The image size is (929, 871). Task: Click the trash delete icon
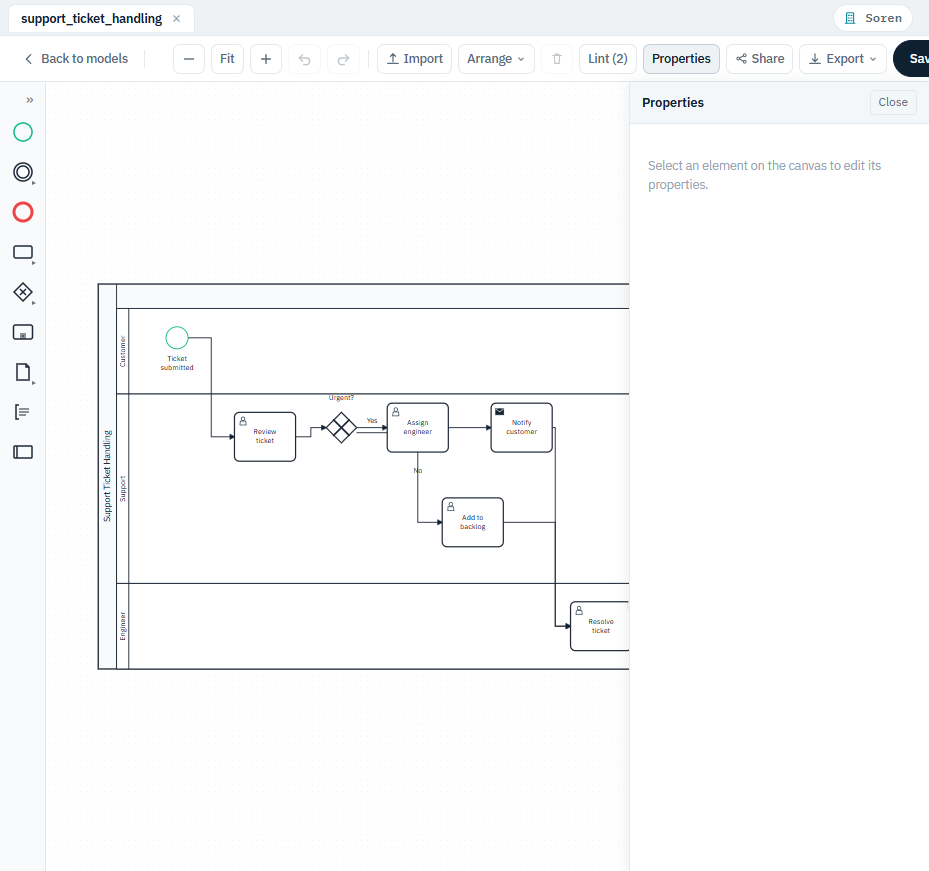(557, 59)
